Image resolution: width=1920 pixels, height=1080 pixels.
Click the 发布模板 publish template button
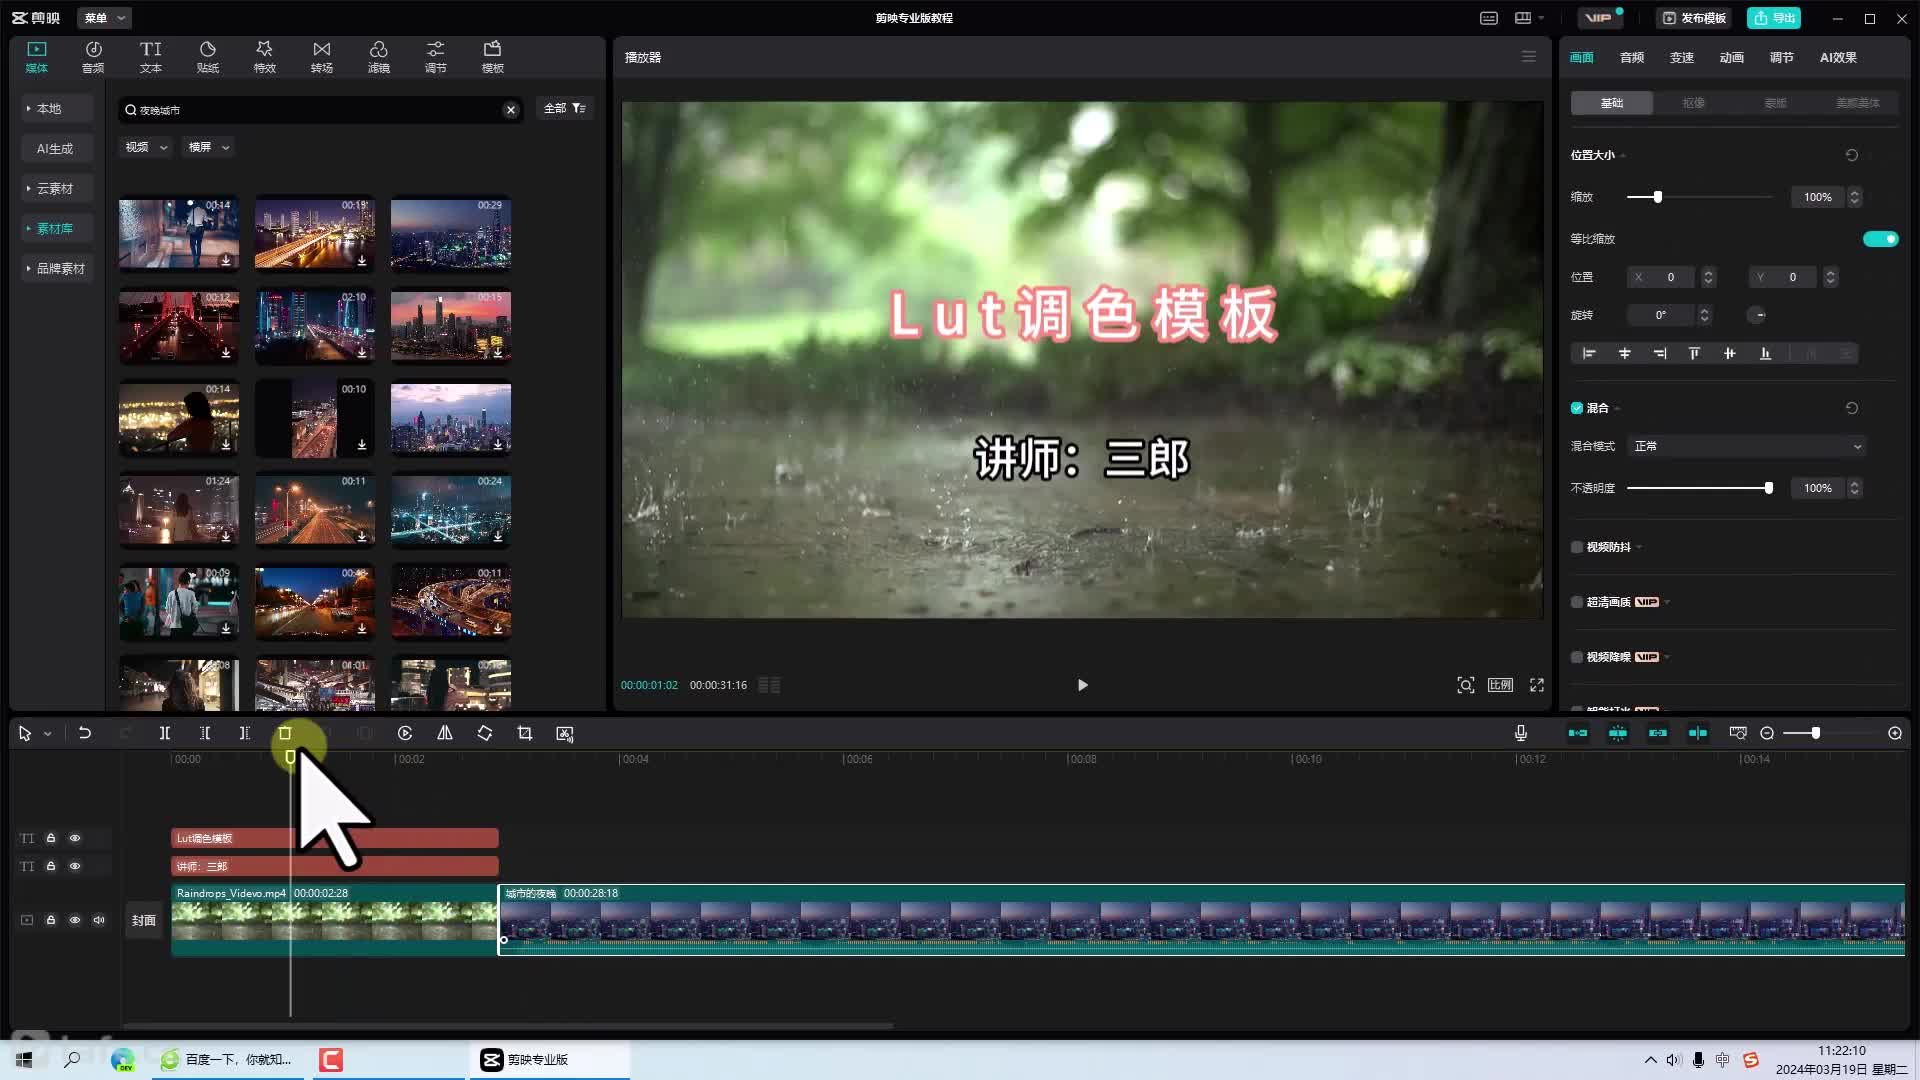click(x=1694, y=18)
